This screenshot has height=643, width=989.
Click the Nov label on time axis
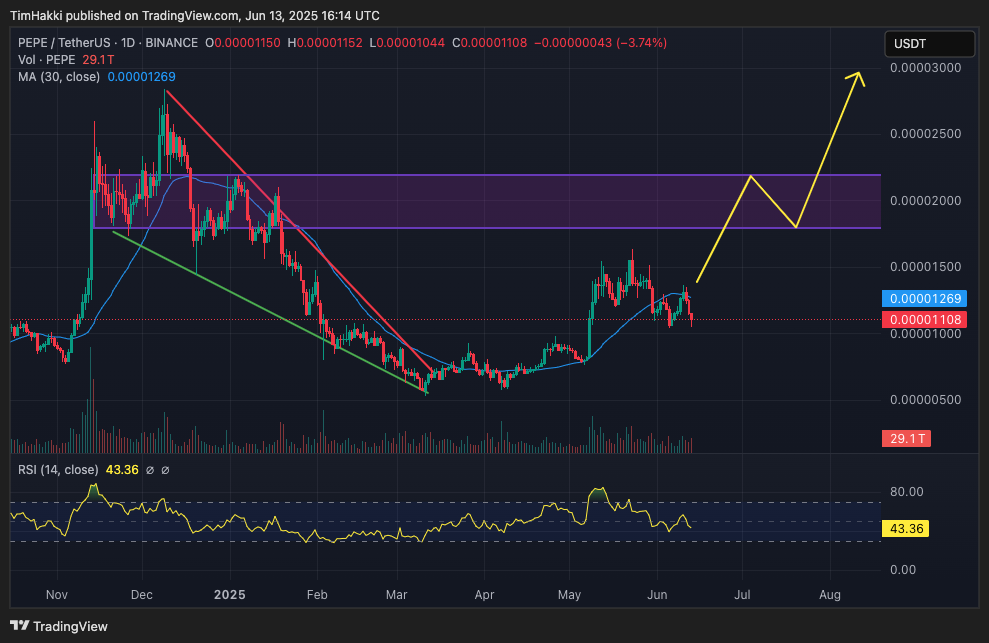tap(57, 594)
